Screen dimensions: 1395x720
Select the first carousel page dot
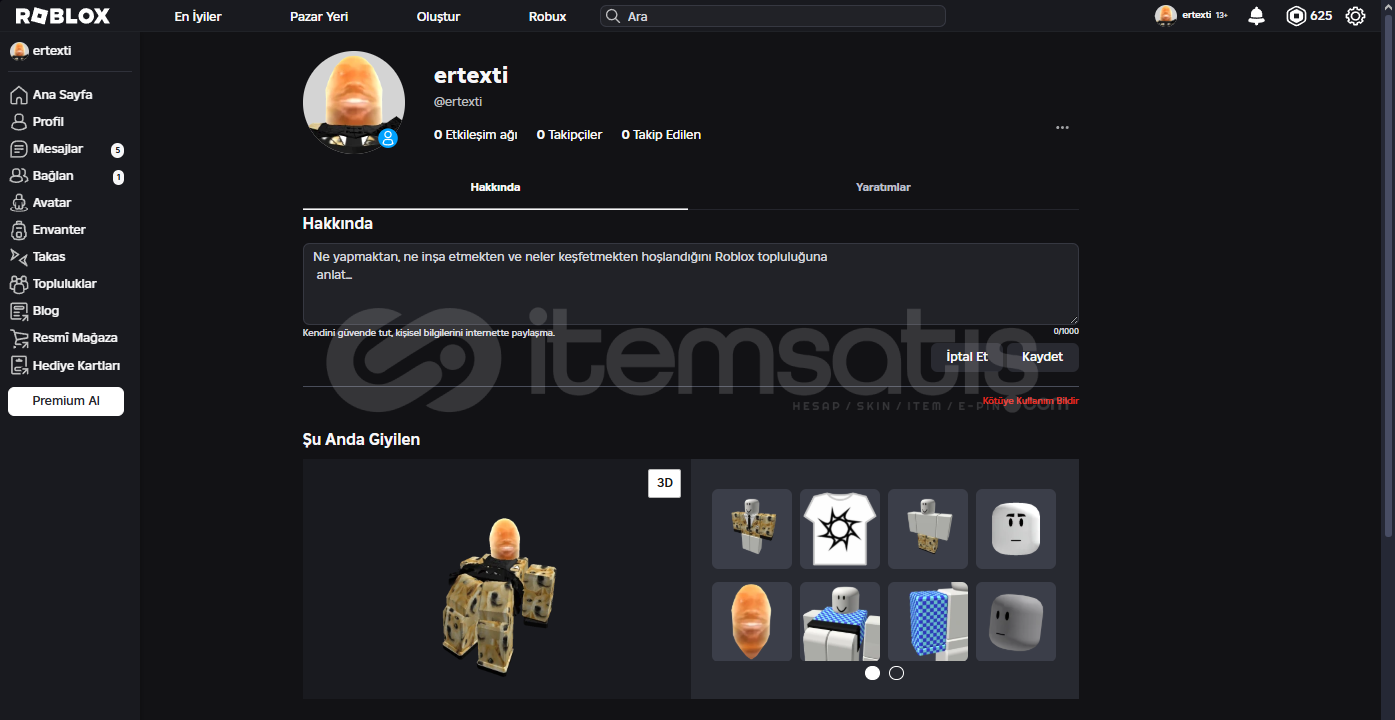pyautogui.click(x=872, y=673)
